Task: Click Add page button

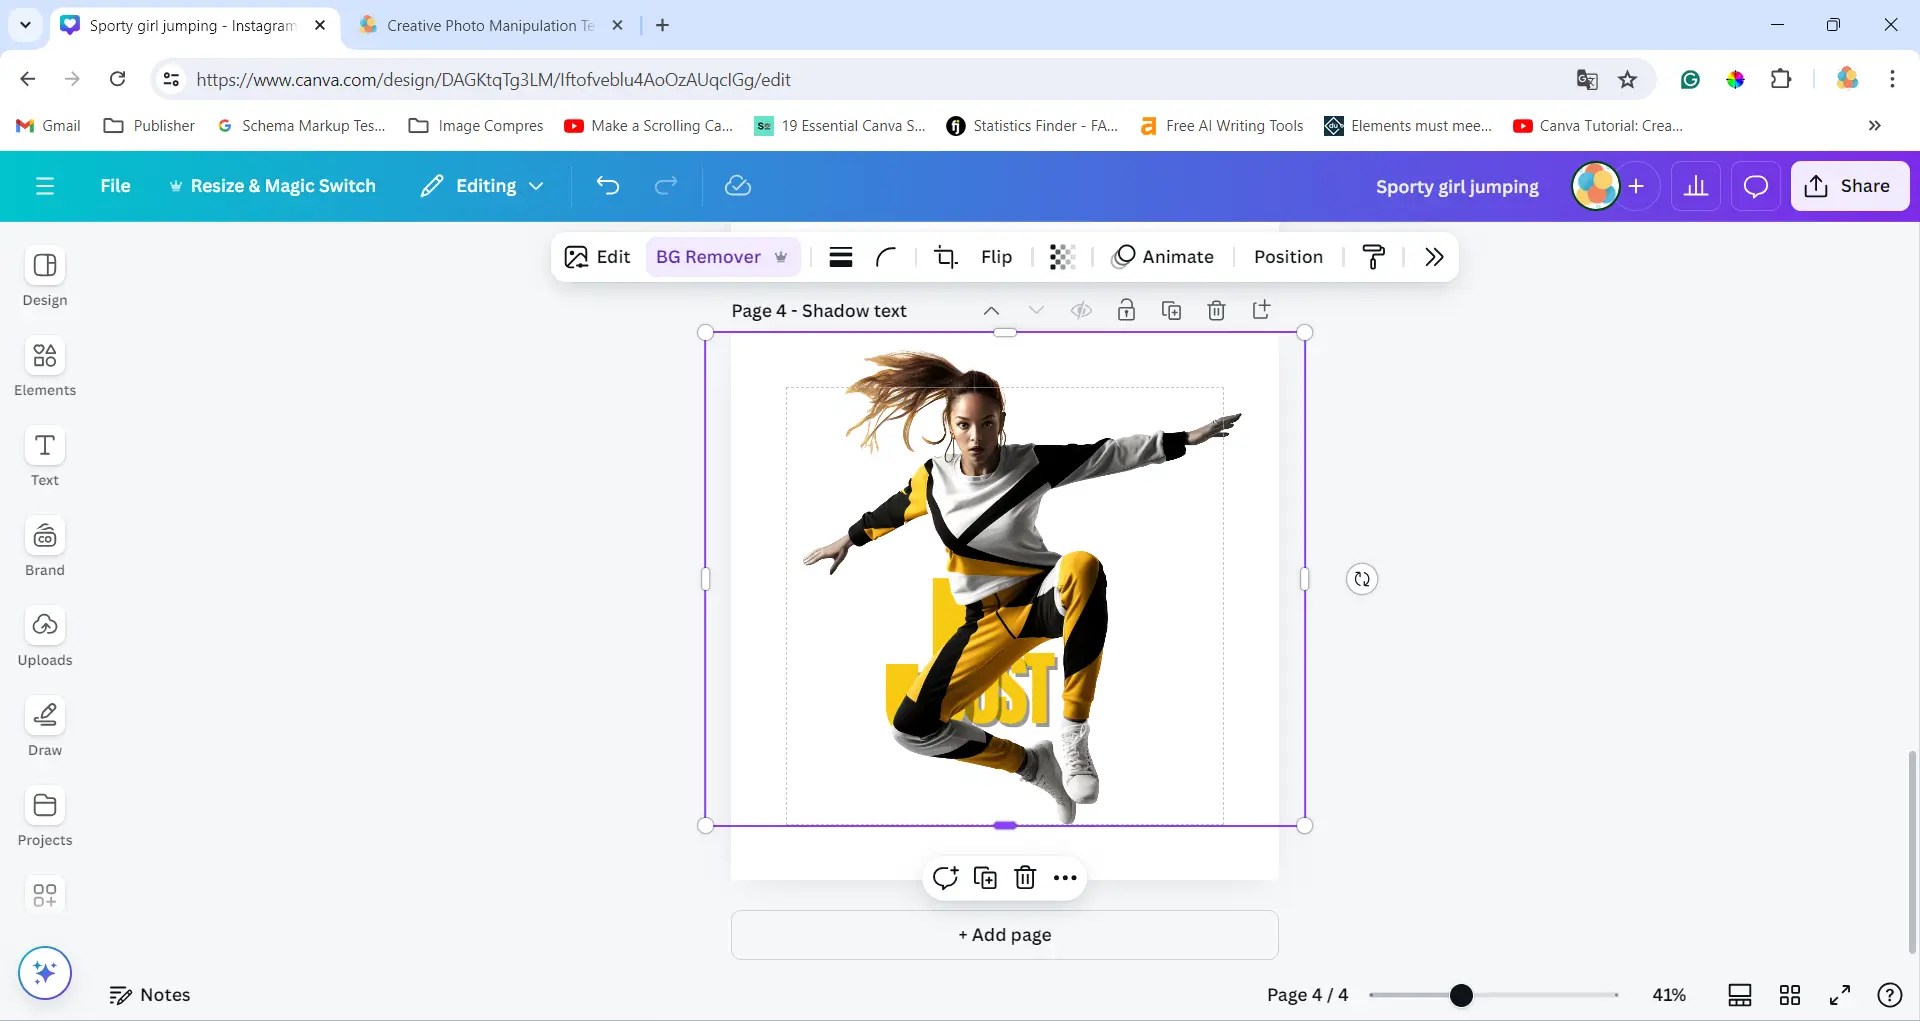Action: click(1004, 935)
